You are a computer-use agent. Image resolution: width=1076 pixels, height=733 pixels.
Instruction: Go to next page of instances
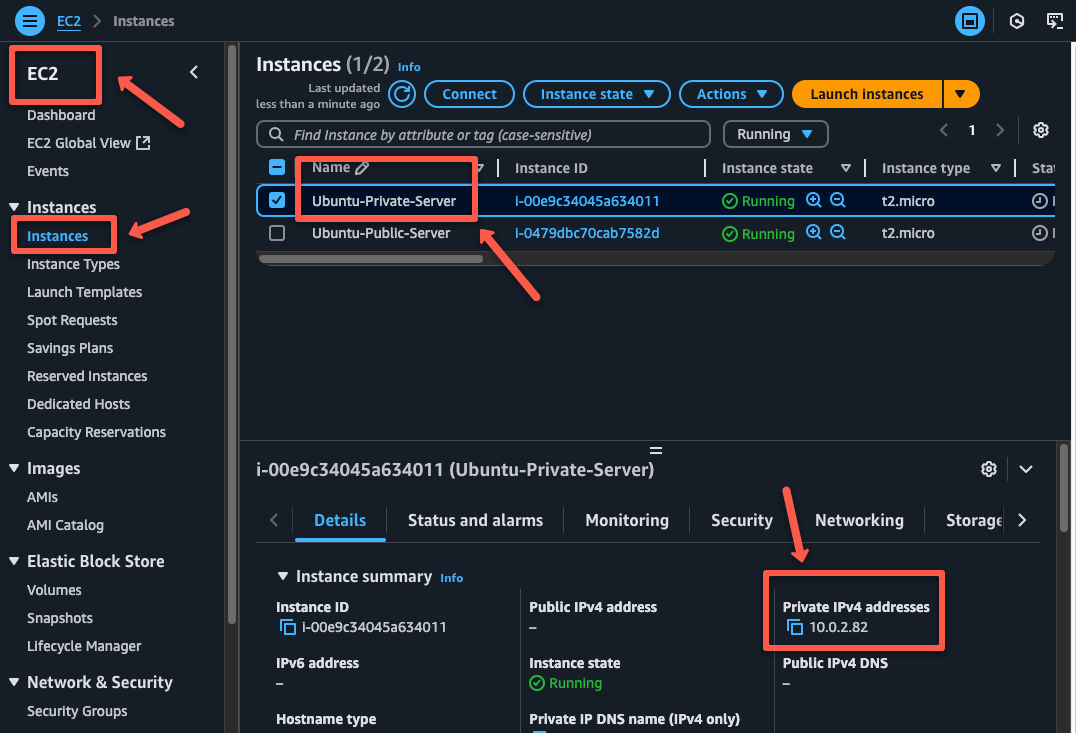coord(999,130)
